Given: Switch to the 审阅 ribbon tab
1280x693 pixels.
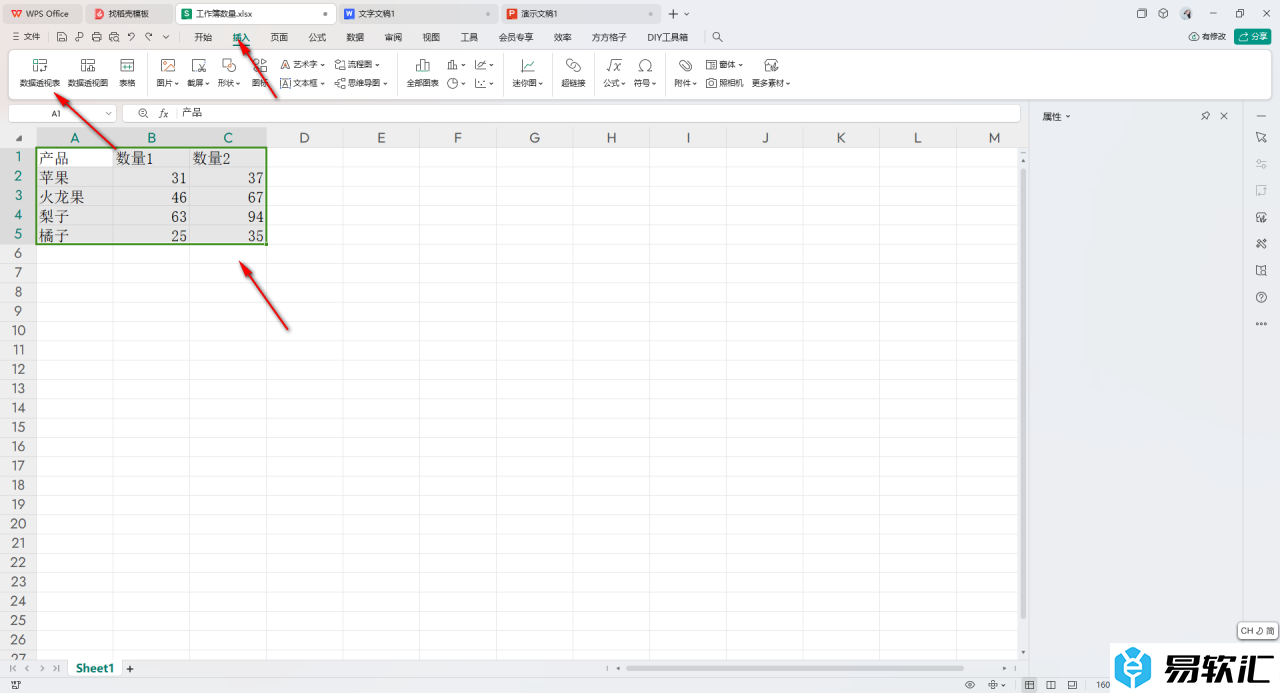Looking at the screenshot, I should tap(393, 37).
